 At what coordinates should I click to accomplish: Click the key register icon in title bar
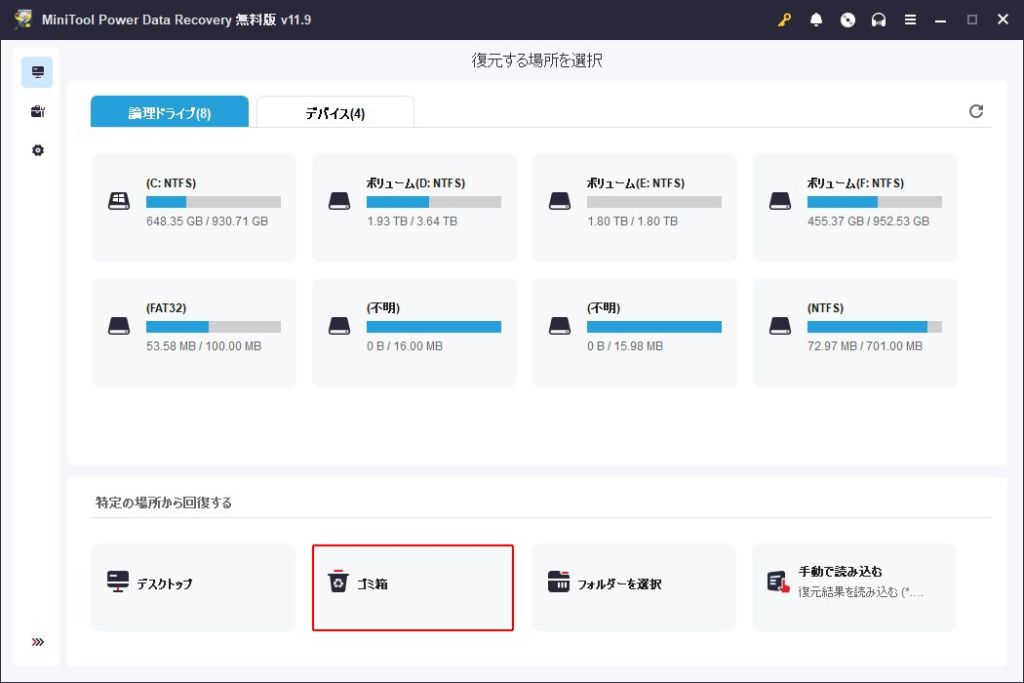tap(785, 20)
